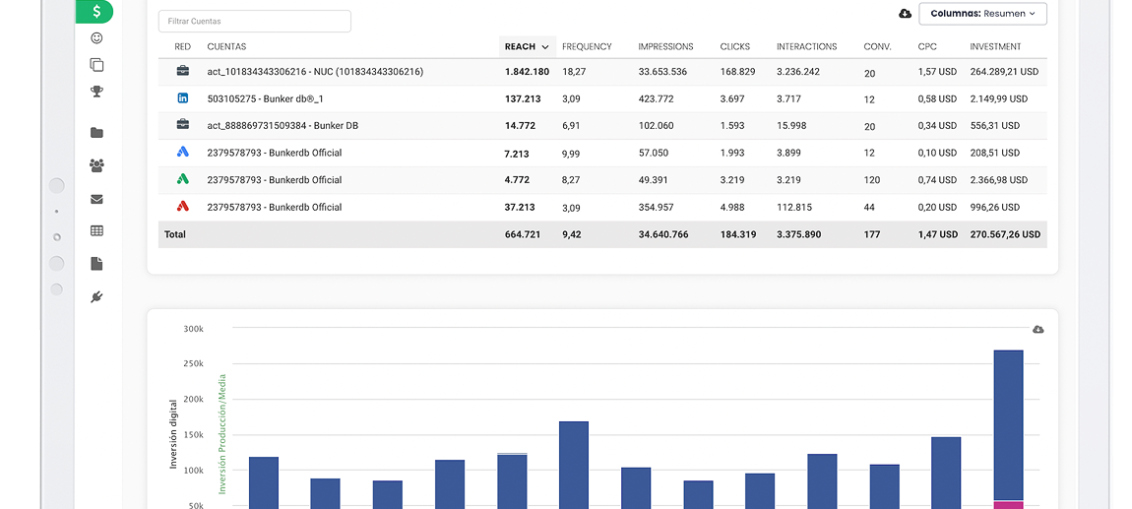Focus the Filtrar Cuentas input field
The height and width of the screenshot is (509, 1132).
(254, 21)
